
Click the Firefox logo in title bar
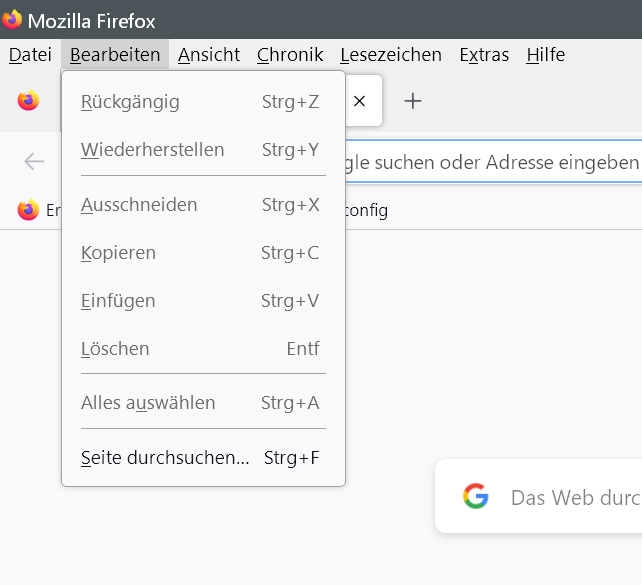click(12, 20)
